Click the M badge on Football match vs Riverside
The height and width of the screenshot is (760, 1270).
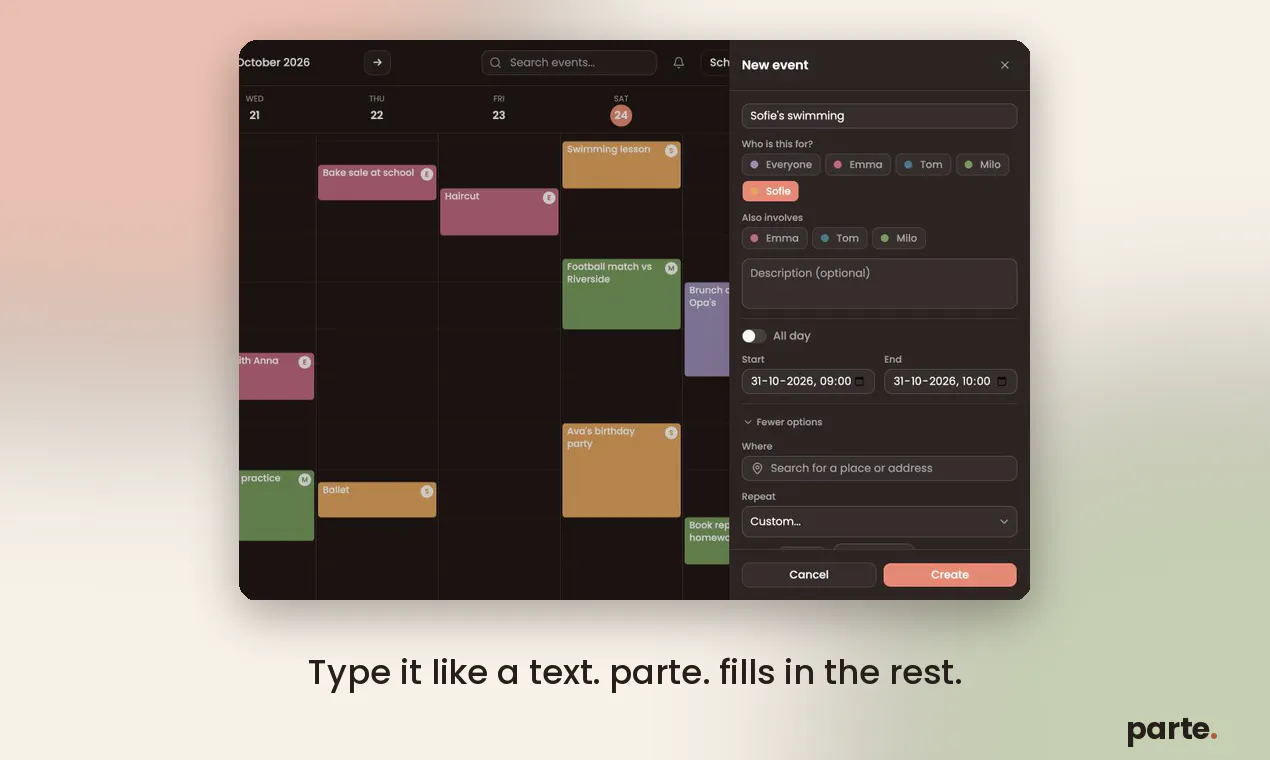coord(671,268)
